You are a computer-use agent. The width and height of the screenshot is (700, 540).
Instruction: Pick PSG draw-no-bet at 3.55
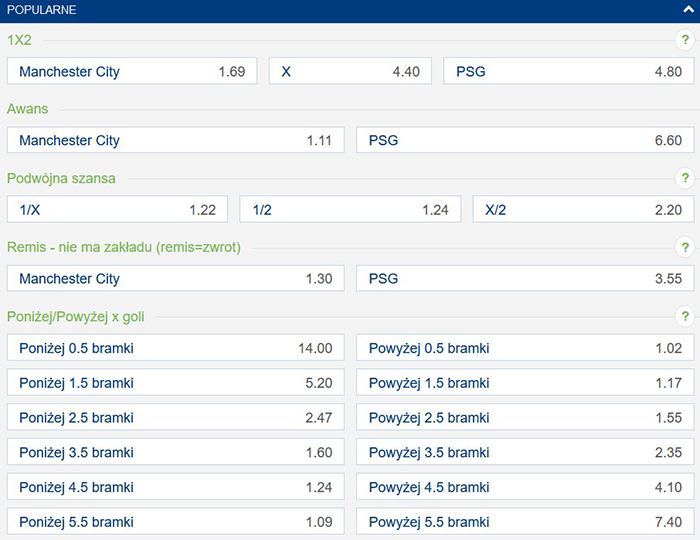point(525,279)
